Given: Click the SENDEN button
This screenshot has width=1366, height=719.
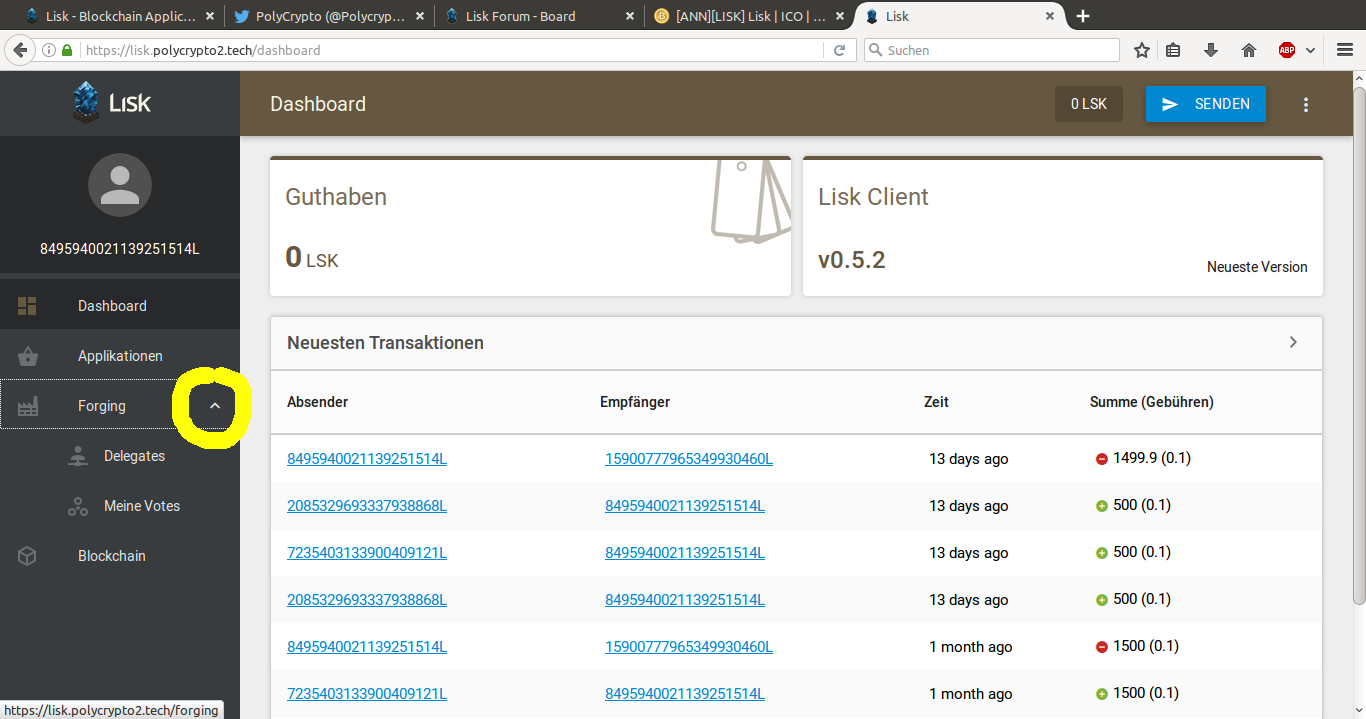Looking at the screenshot, I should coord(1206,104).
